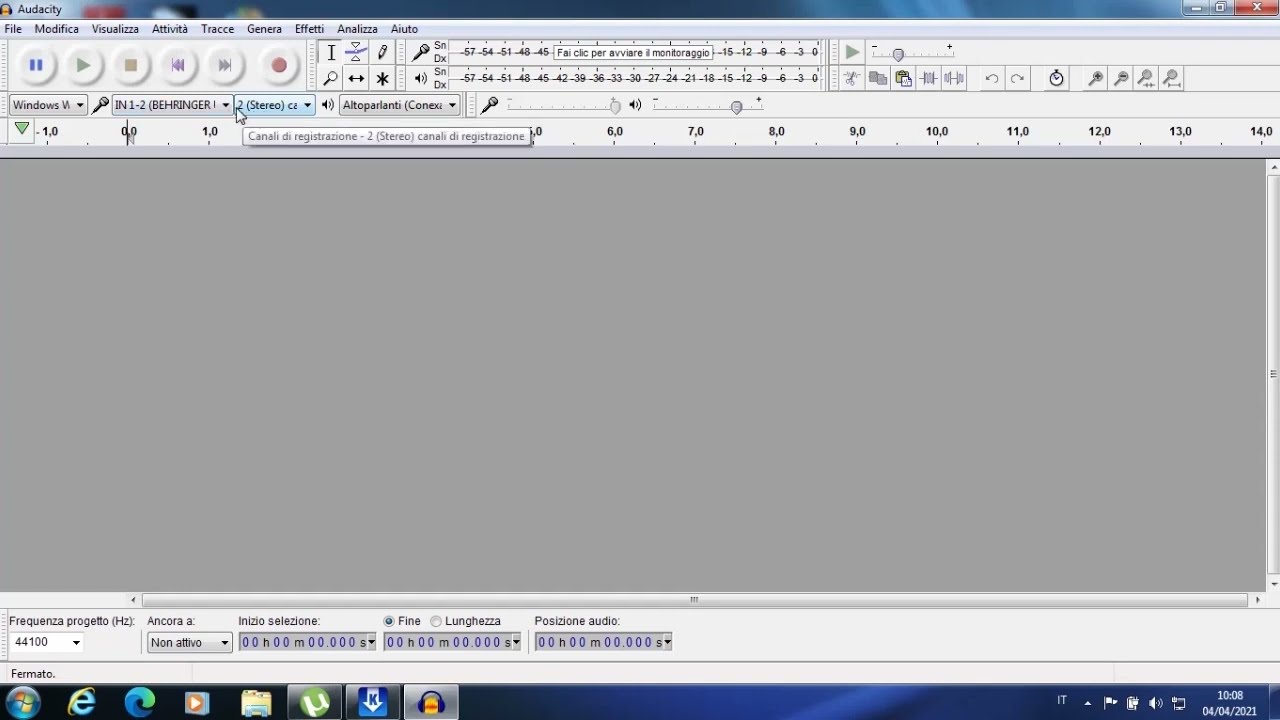Image resolution: width=1280 pixels, height=720 pixels.
Task: Select the Multi-tool asterisk
Action: 382,78
